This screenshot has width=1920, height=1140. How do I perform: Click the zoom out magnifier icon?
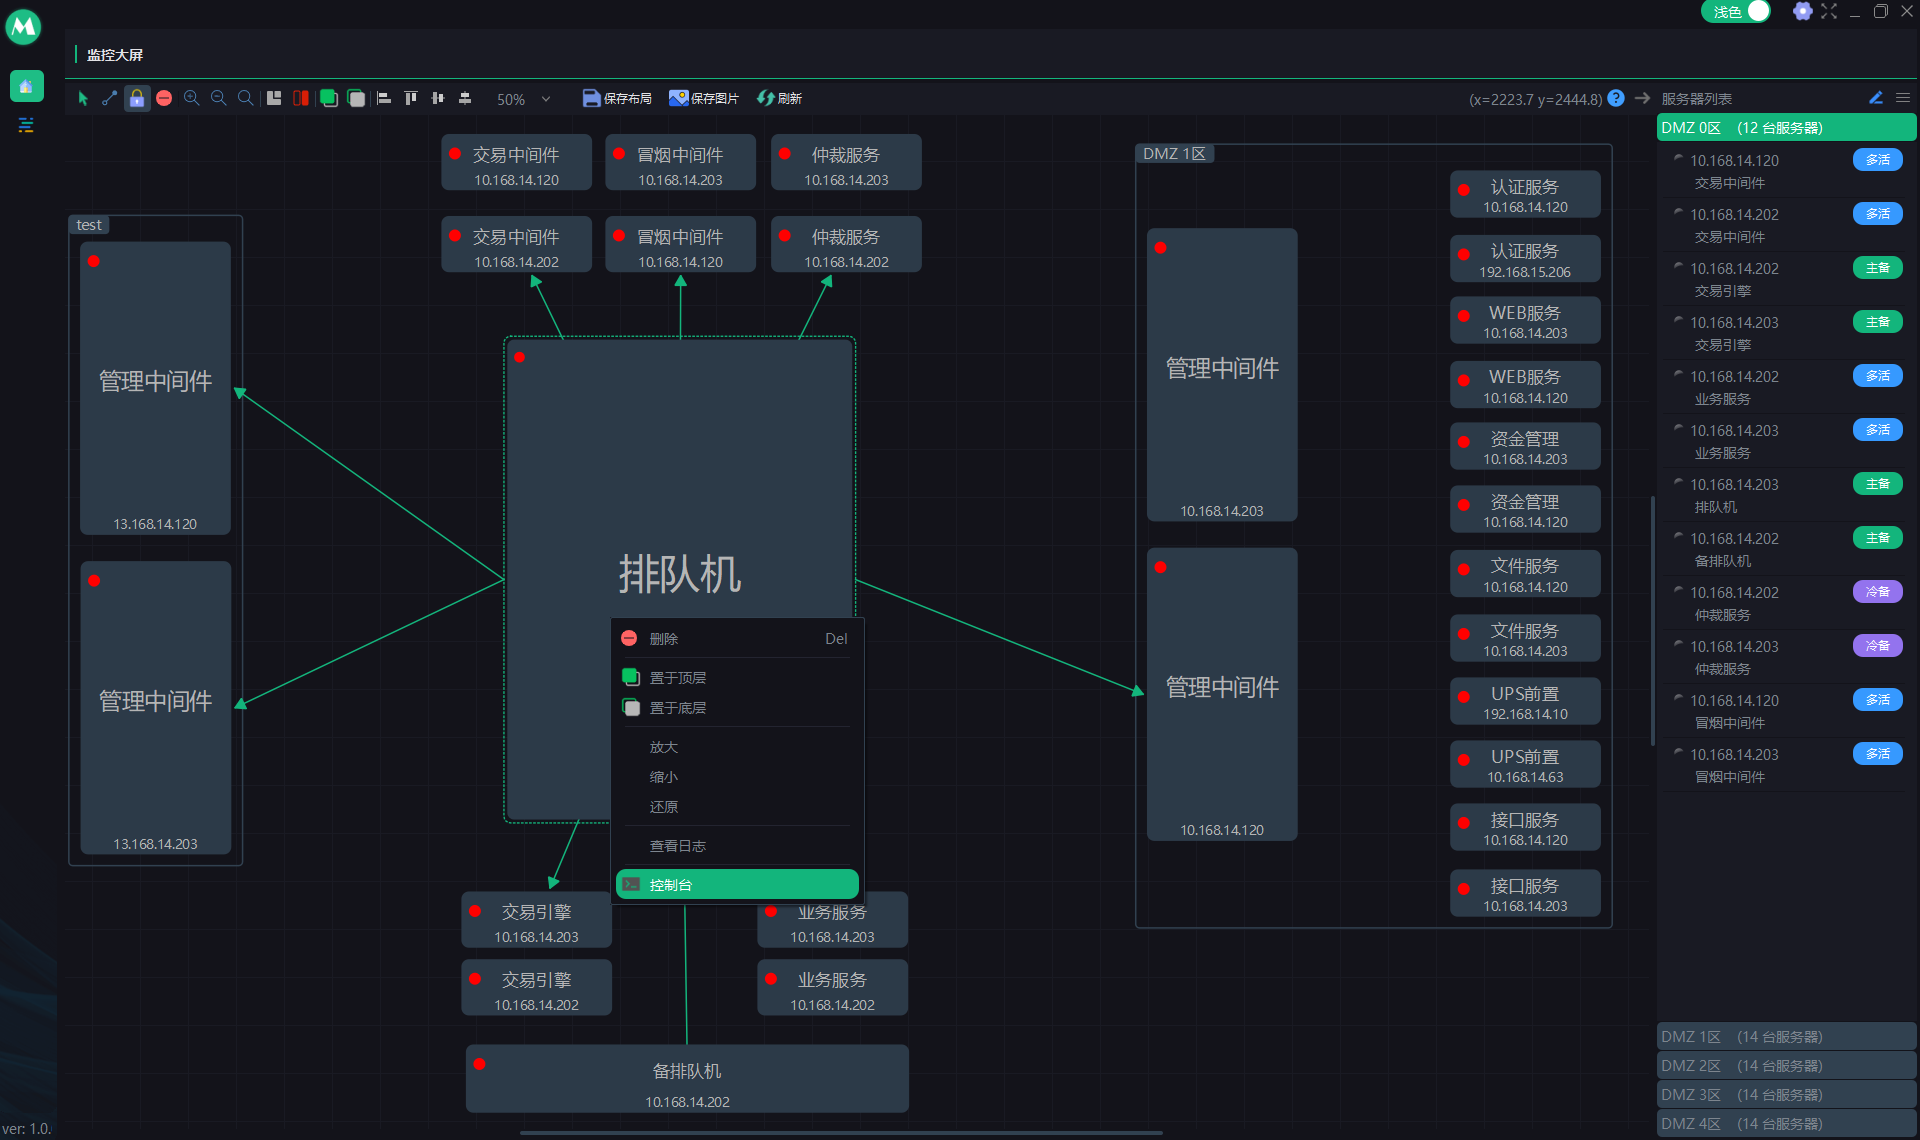218,98
